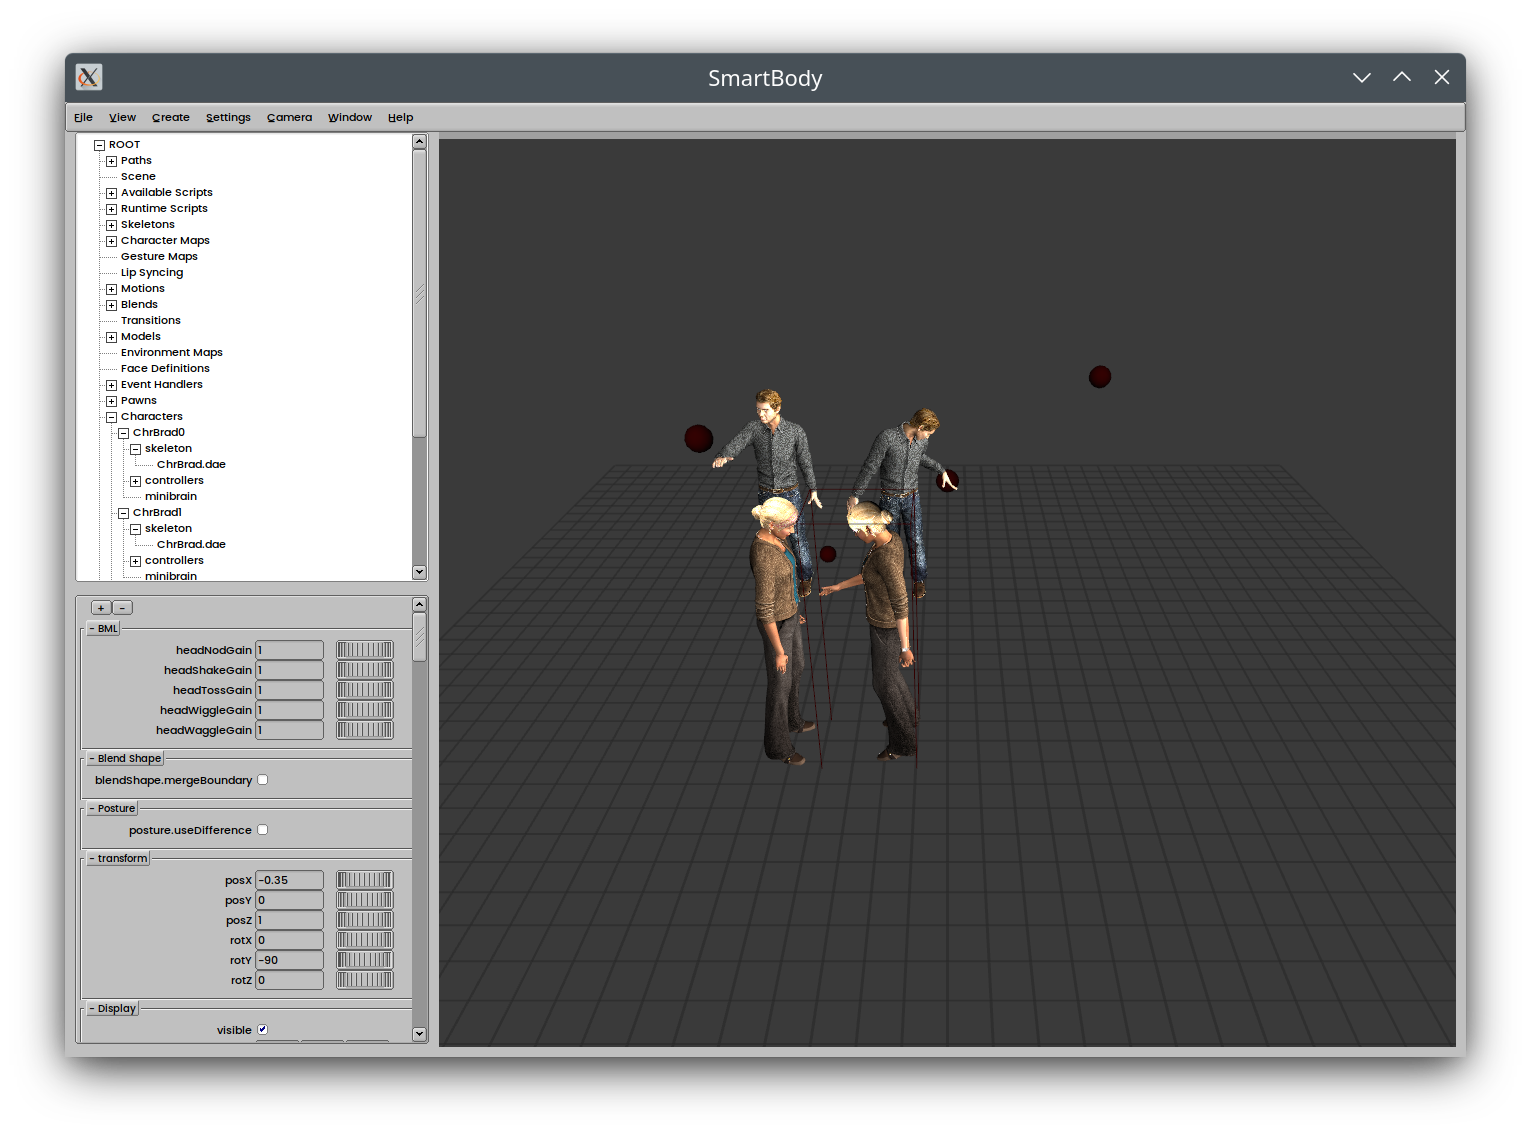Open the Create menu
This screenshot has width=1531, height=1134.
click(170, 117)
